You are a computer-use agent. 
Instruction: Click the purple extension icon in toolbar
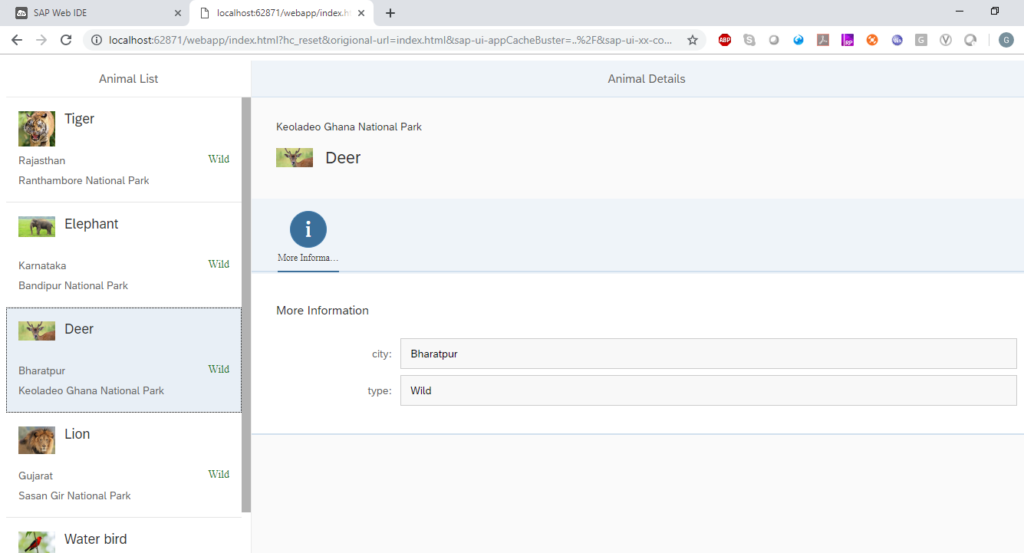[847, 40]
